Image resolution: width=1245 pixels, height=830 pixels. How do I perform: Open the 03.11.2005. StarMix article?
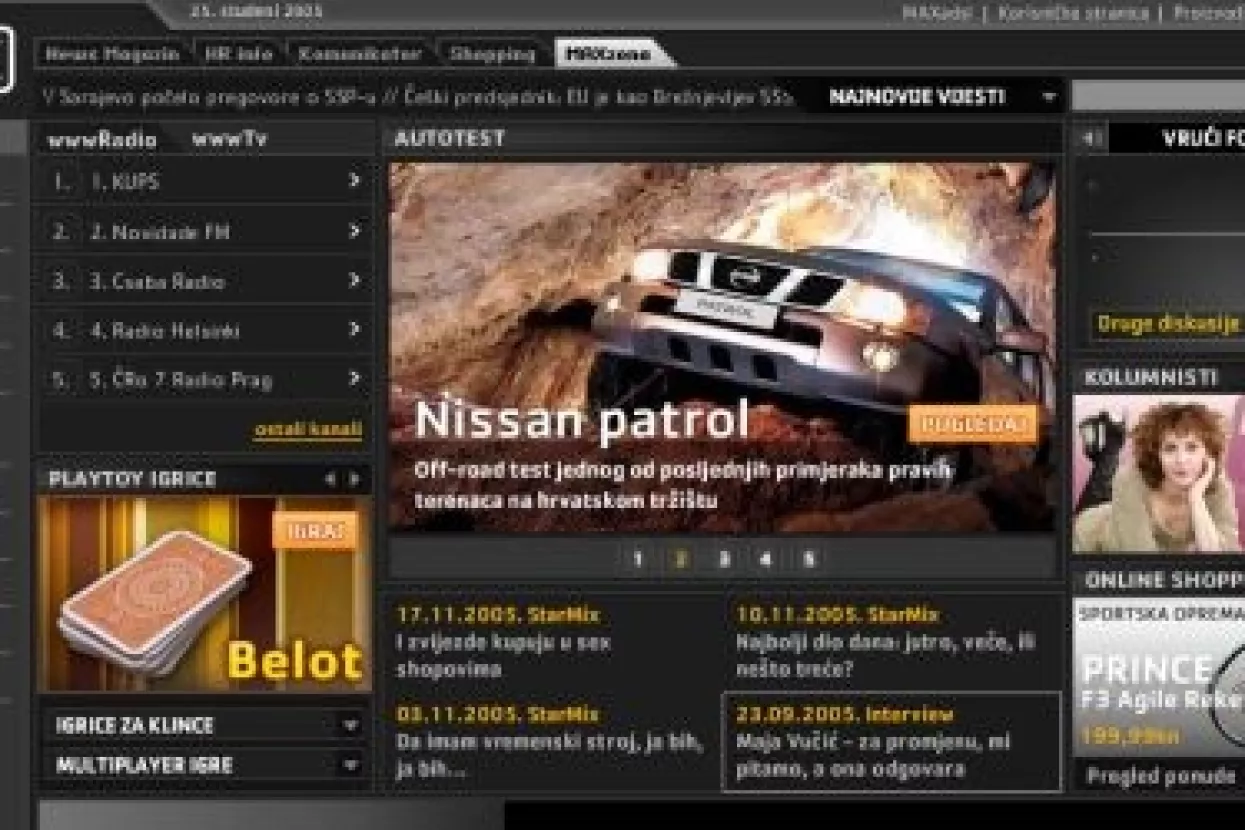click(550, 742)
